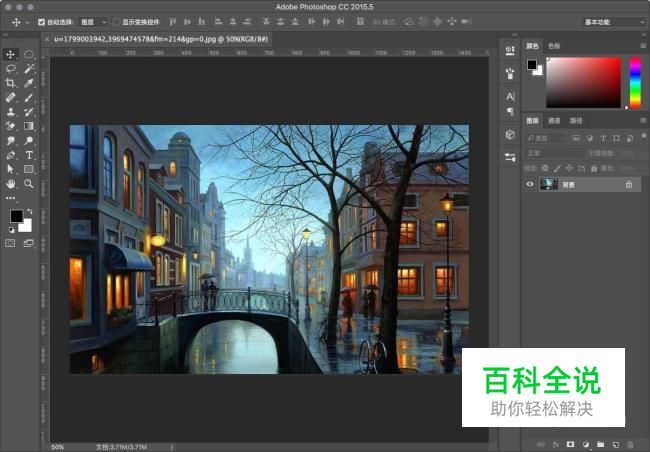Switch to the Color panel tab
650x452 pixels.
click(x=532, y=46)
